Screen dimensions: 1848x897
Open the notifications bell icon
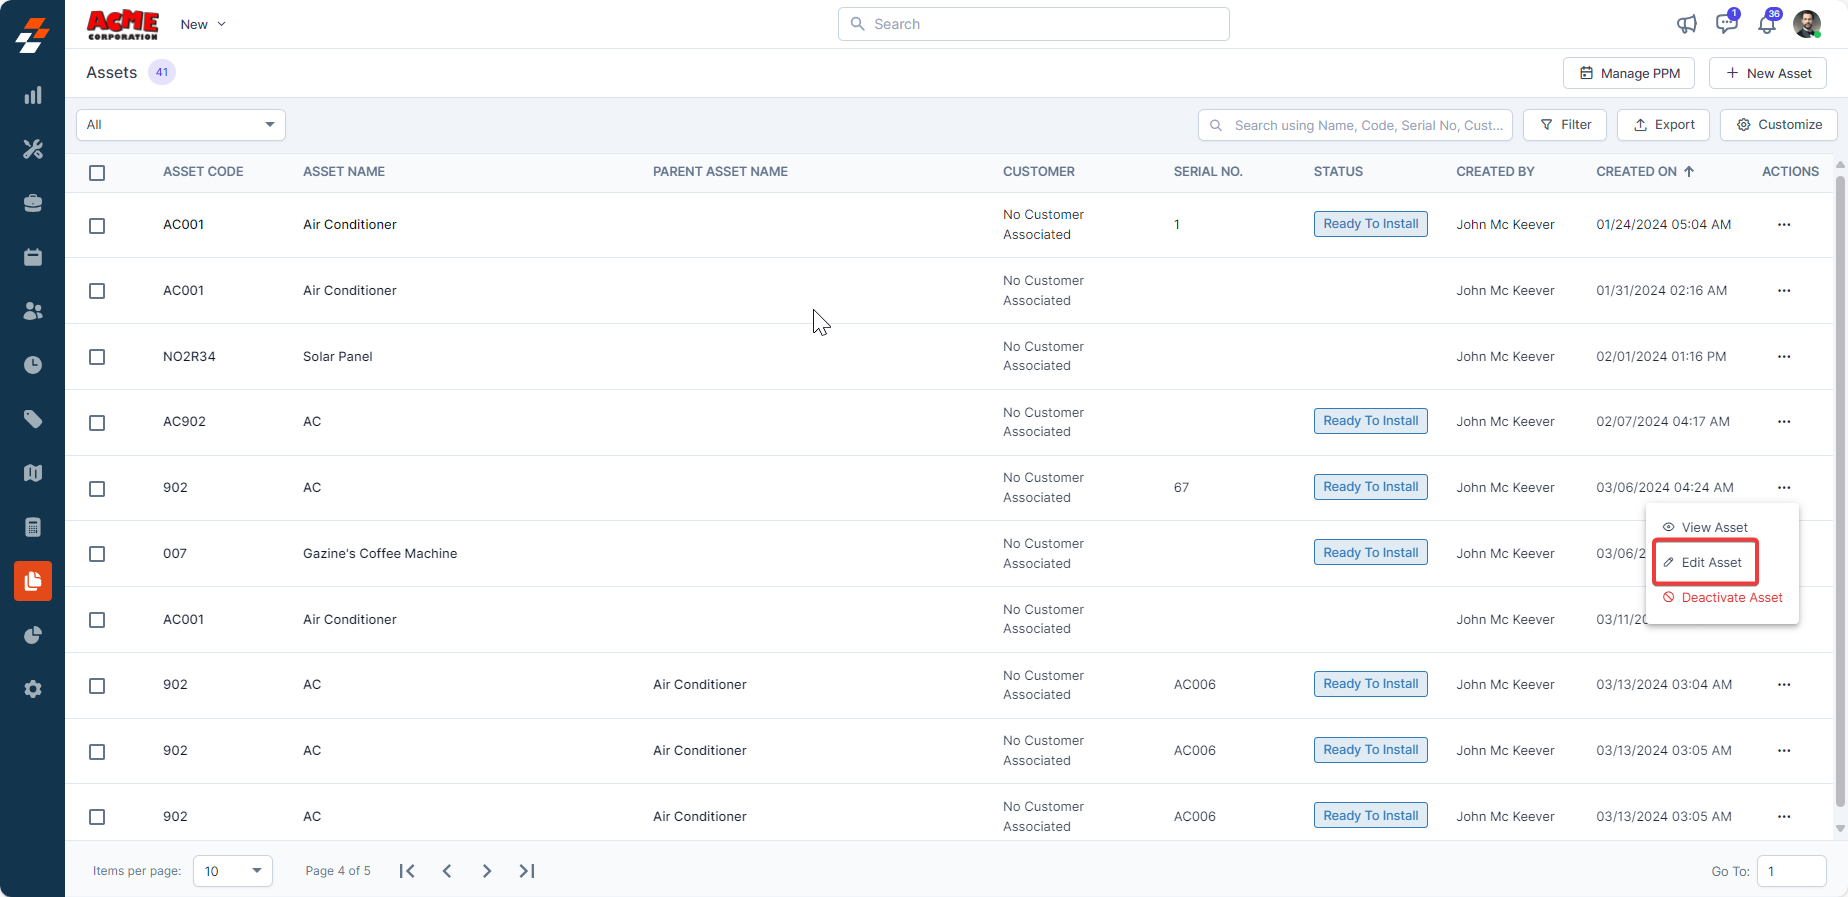(x=1767, y=24)
